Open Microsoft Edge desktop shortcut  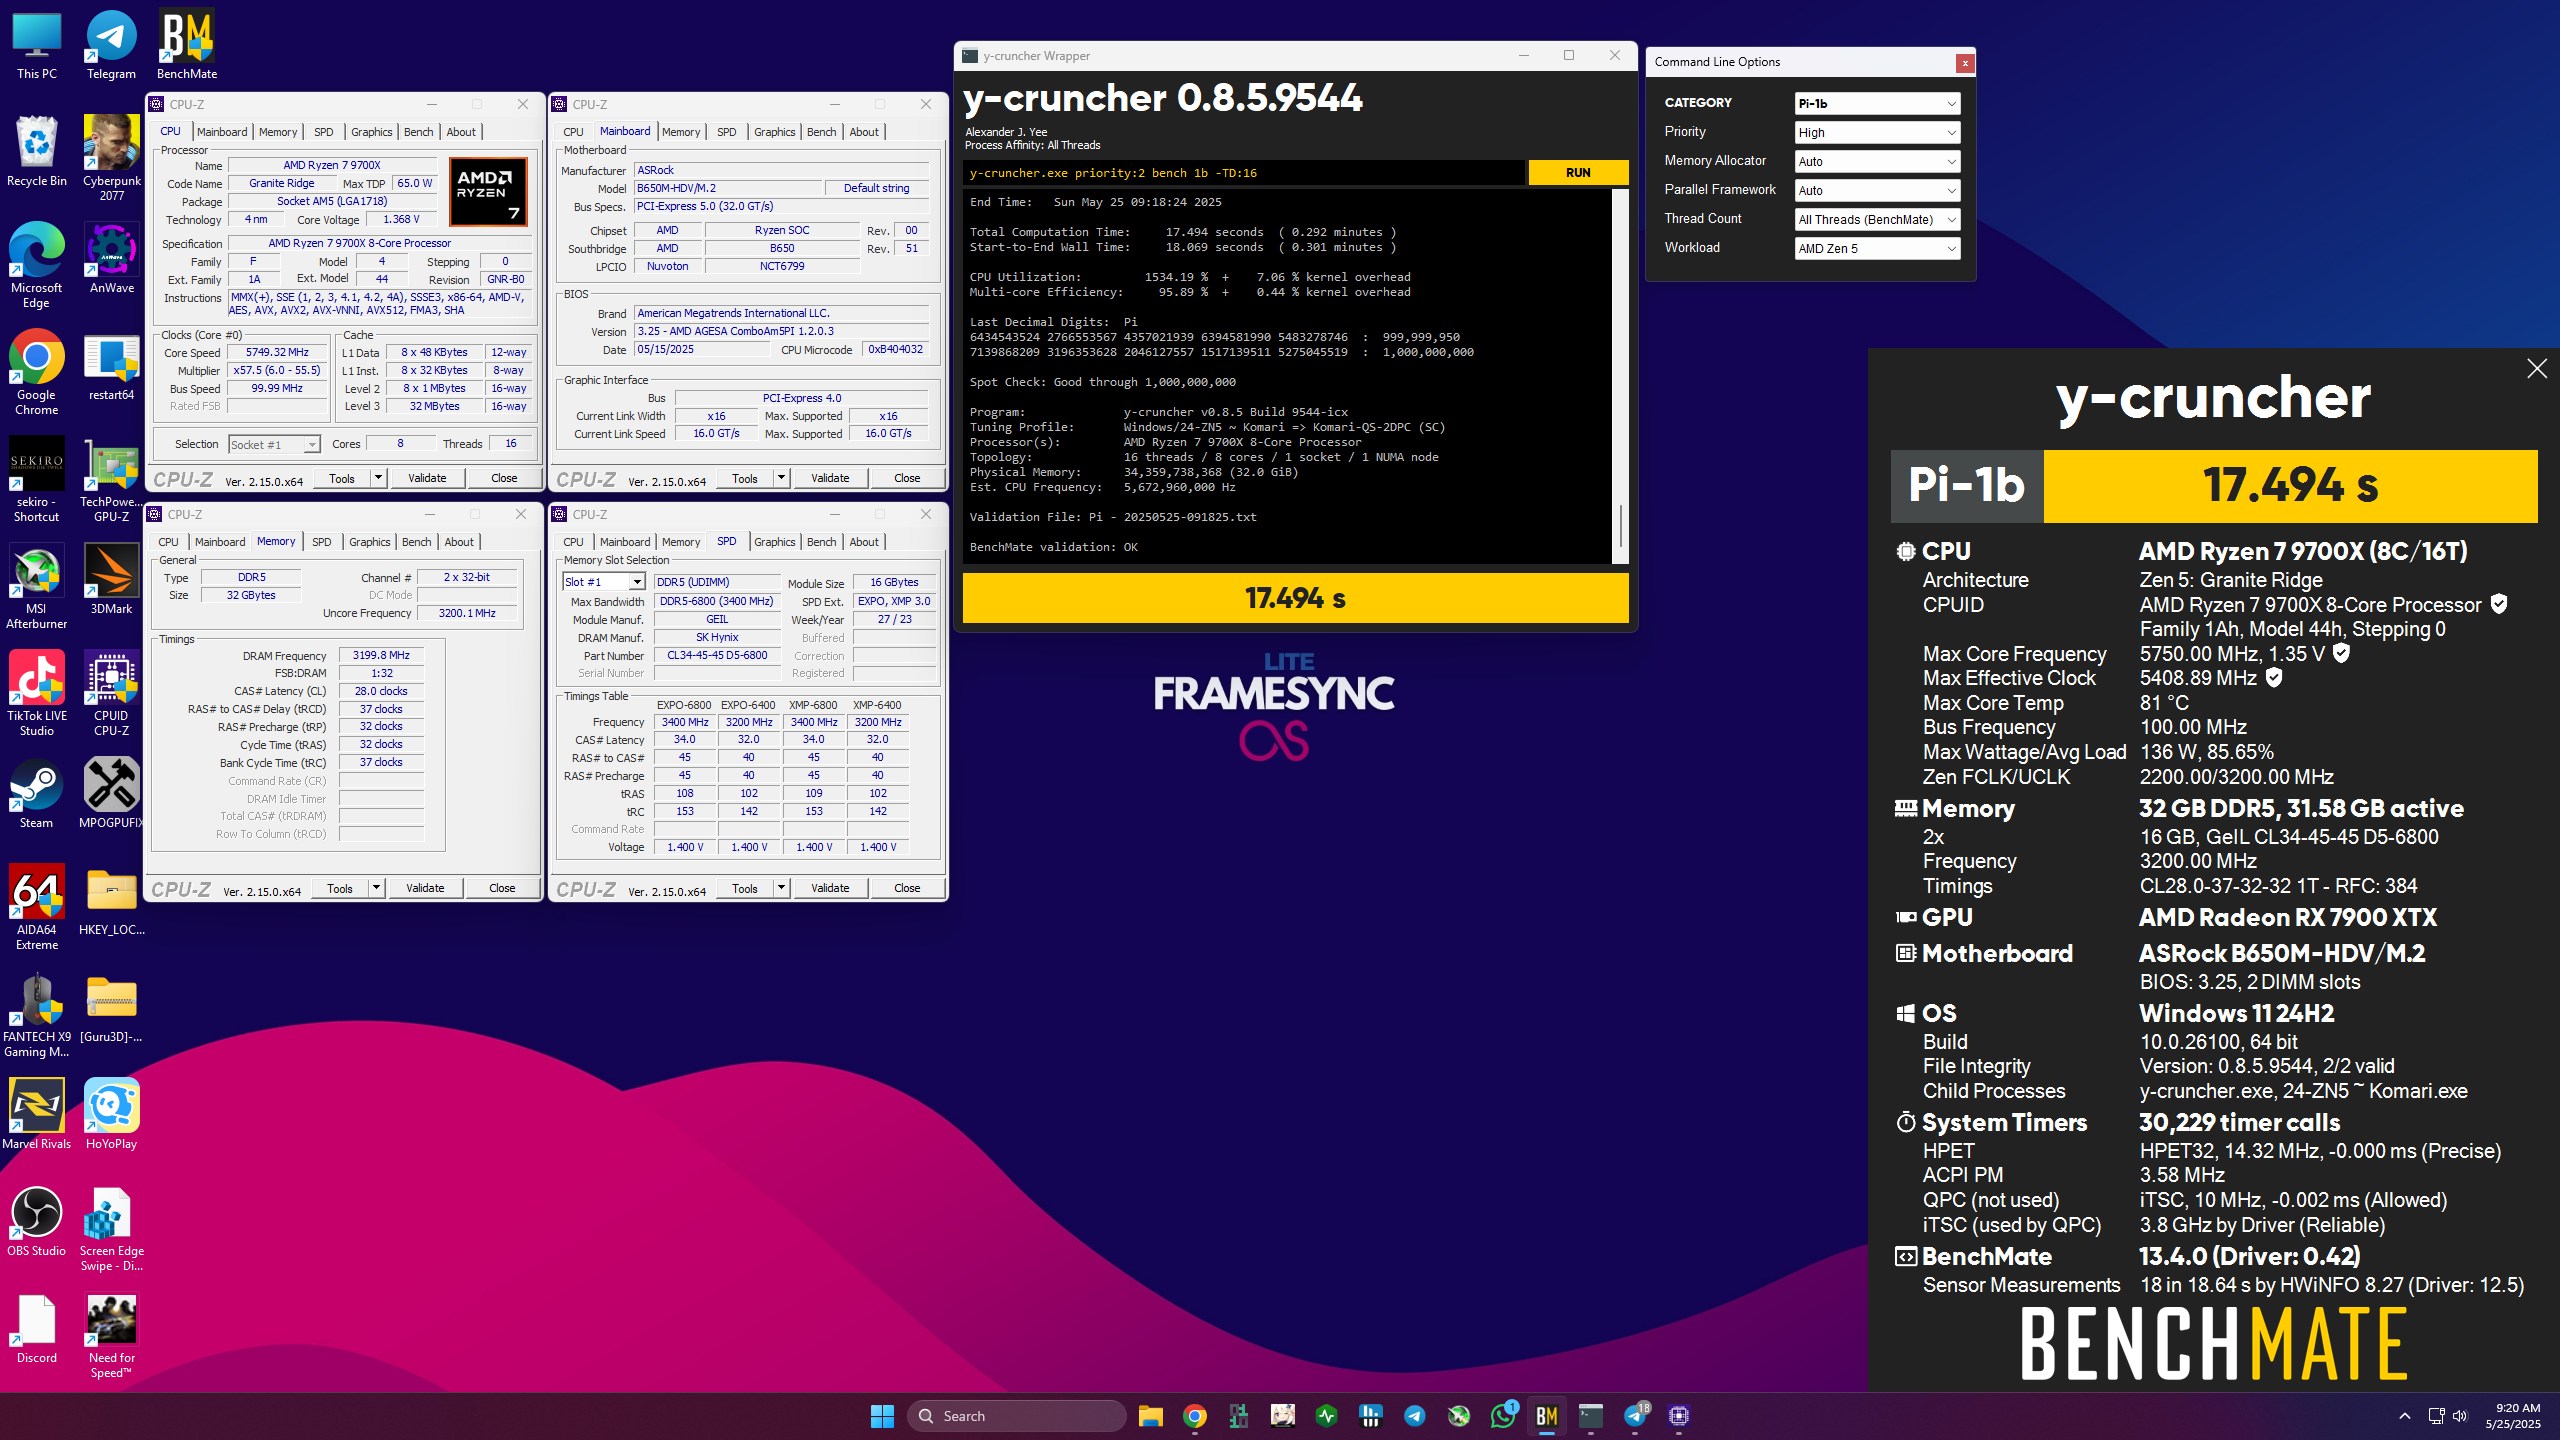pos(37,265)
